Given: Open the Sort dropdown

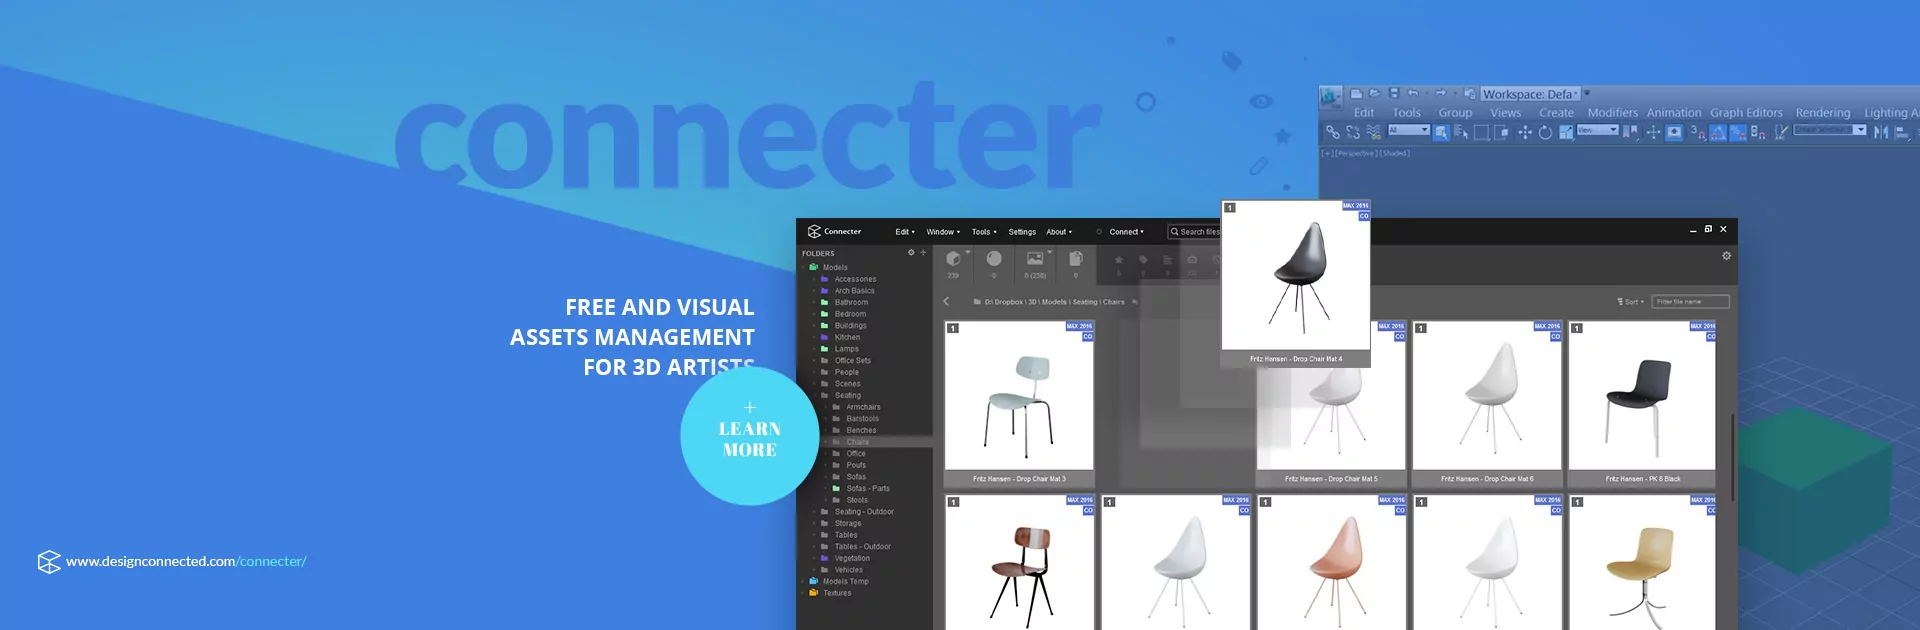Looking at the screenshot, I should pyautogui.click(x=1630, y=301).
